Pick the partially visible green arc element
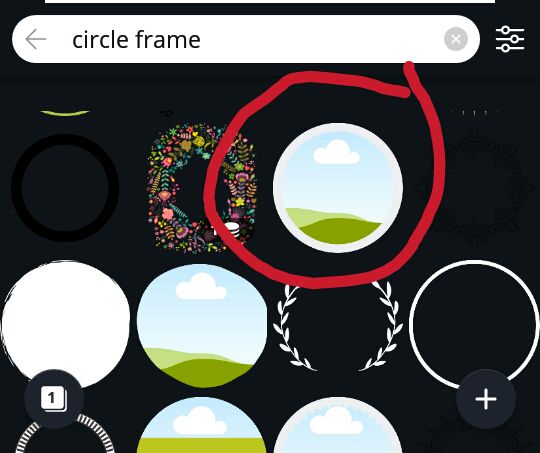540x453 pixels. click(x=65, y=113)
